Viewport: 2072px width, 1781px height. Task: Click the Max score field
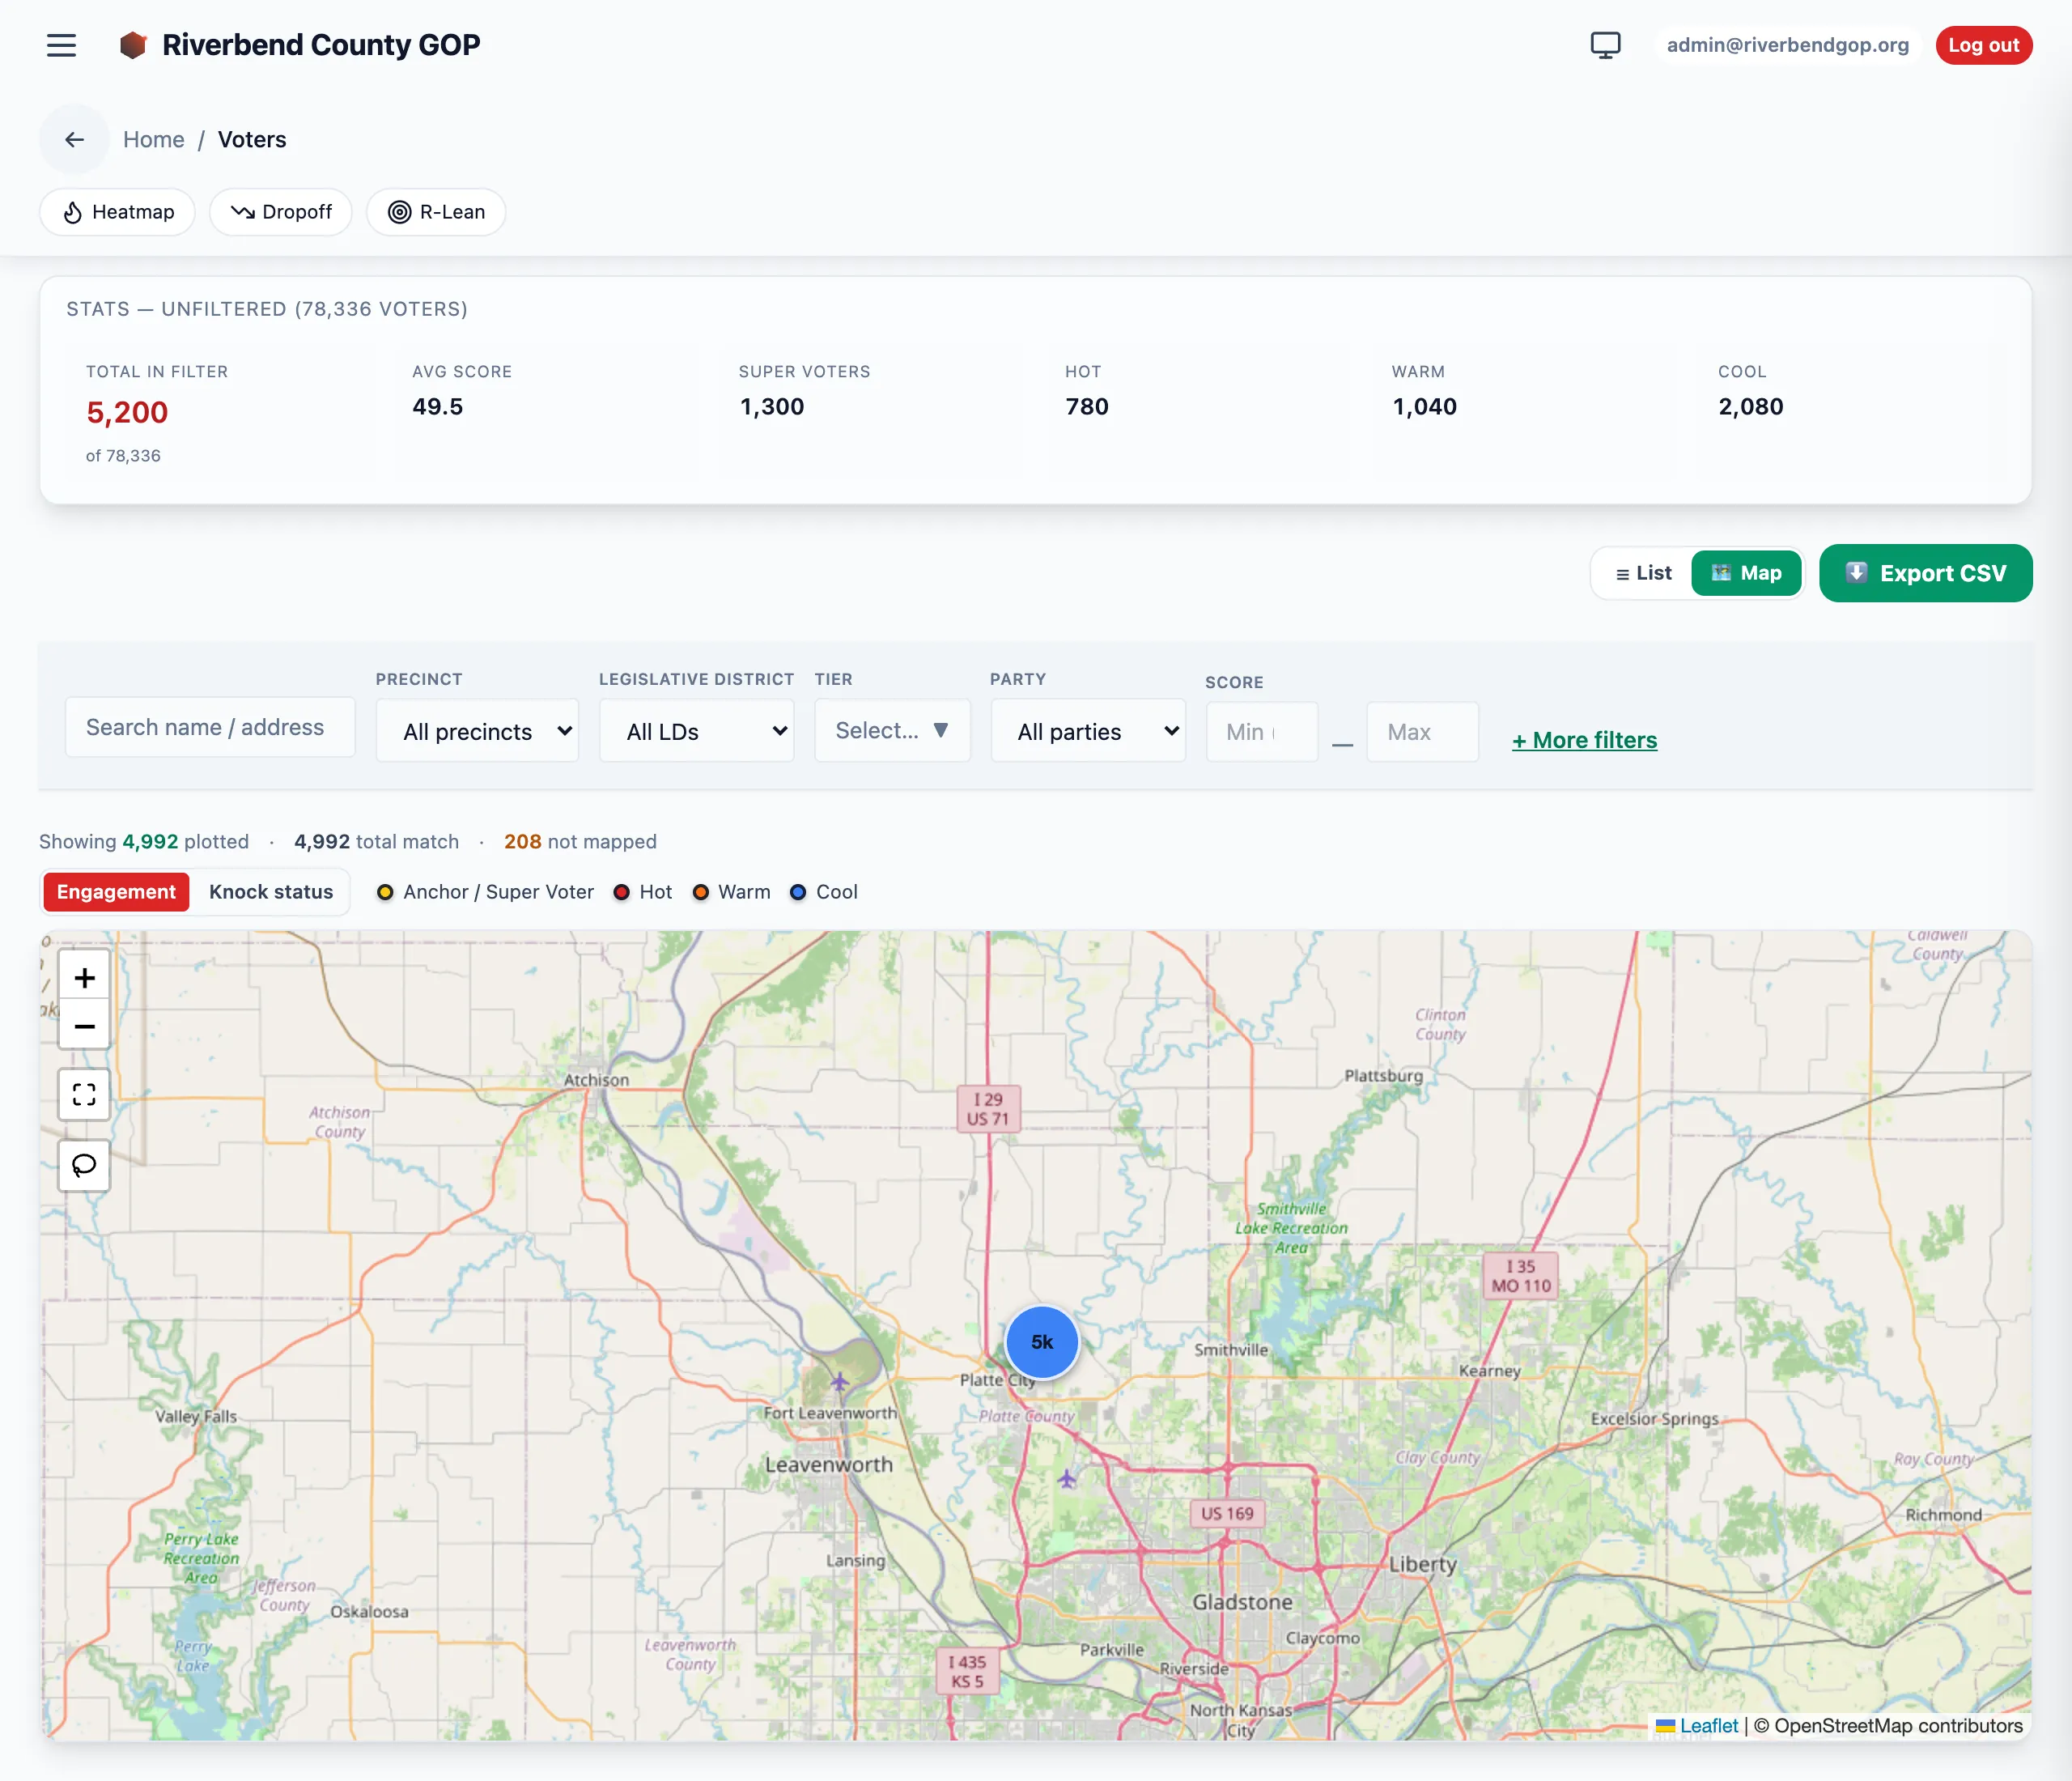1422,732
